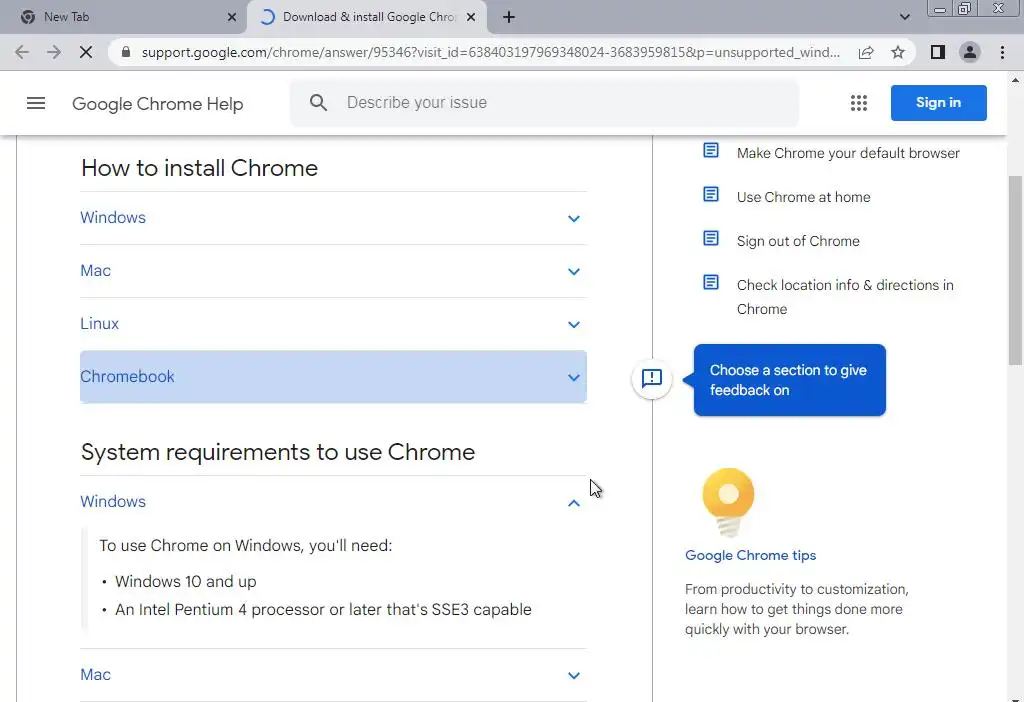The image size is (1024, 702).
Task: Click the Sign in button
Action: 938,103
